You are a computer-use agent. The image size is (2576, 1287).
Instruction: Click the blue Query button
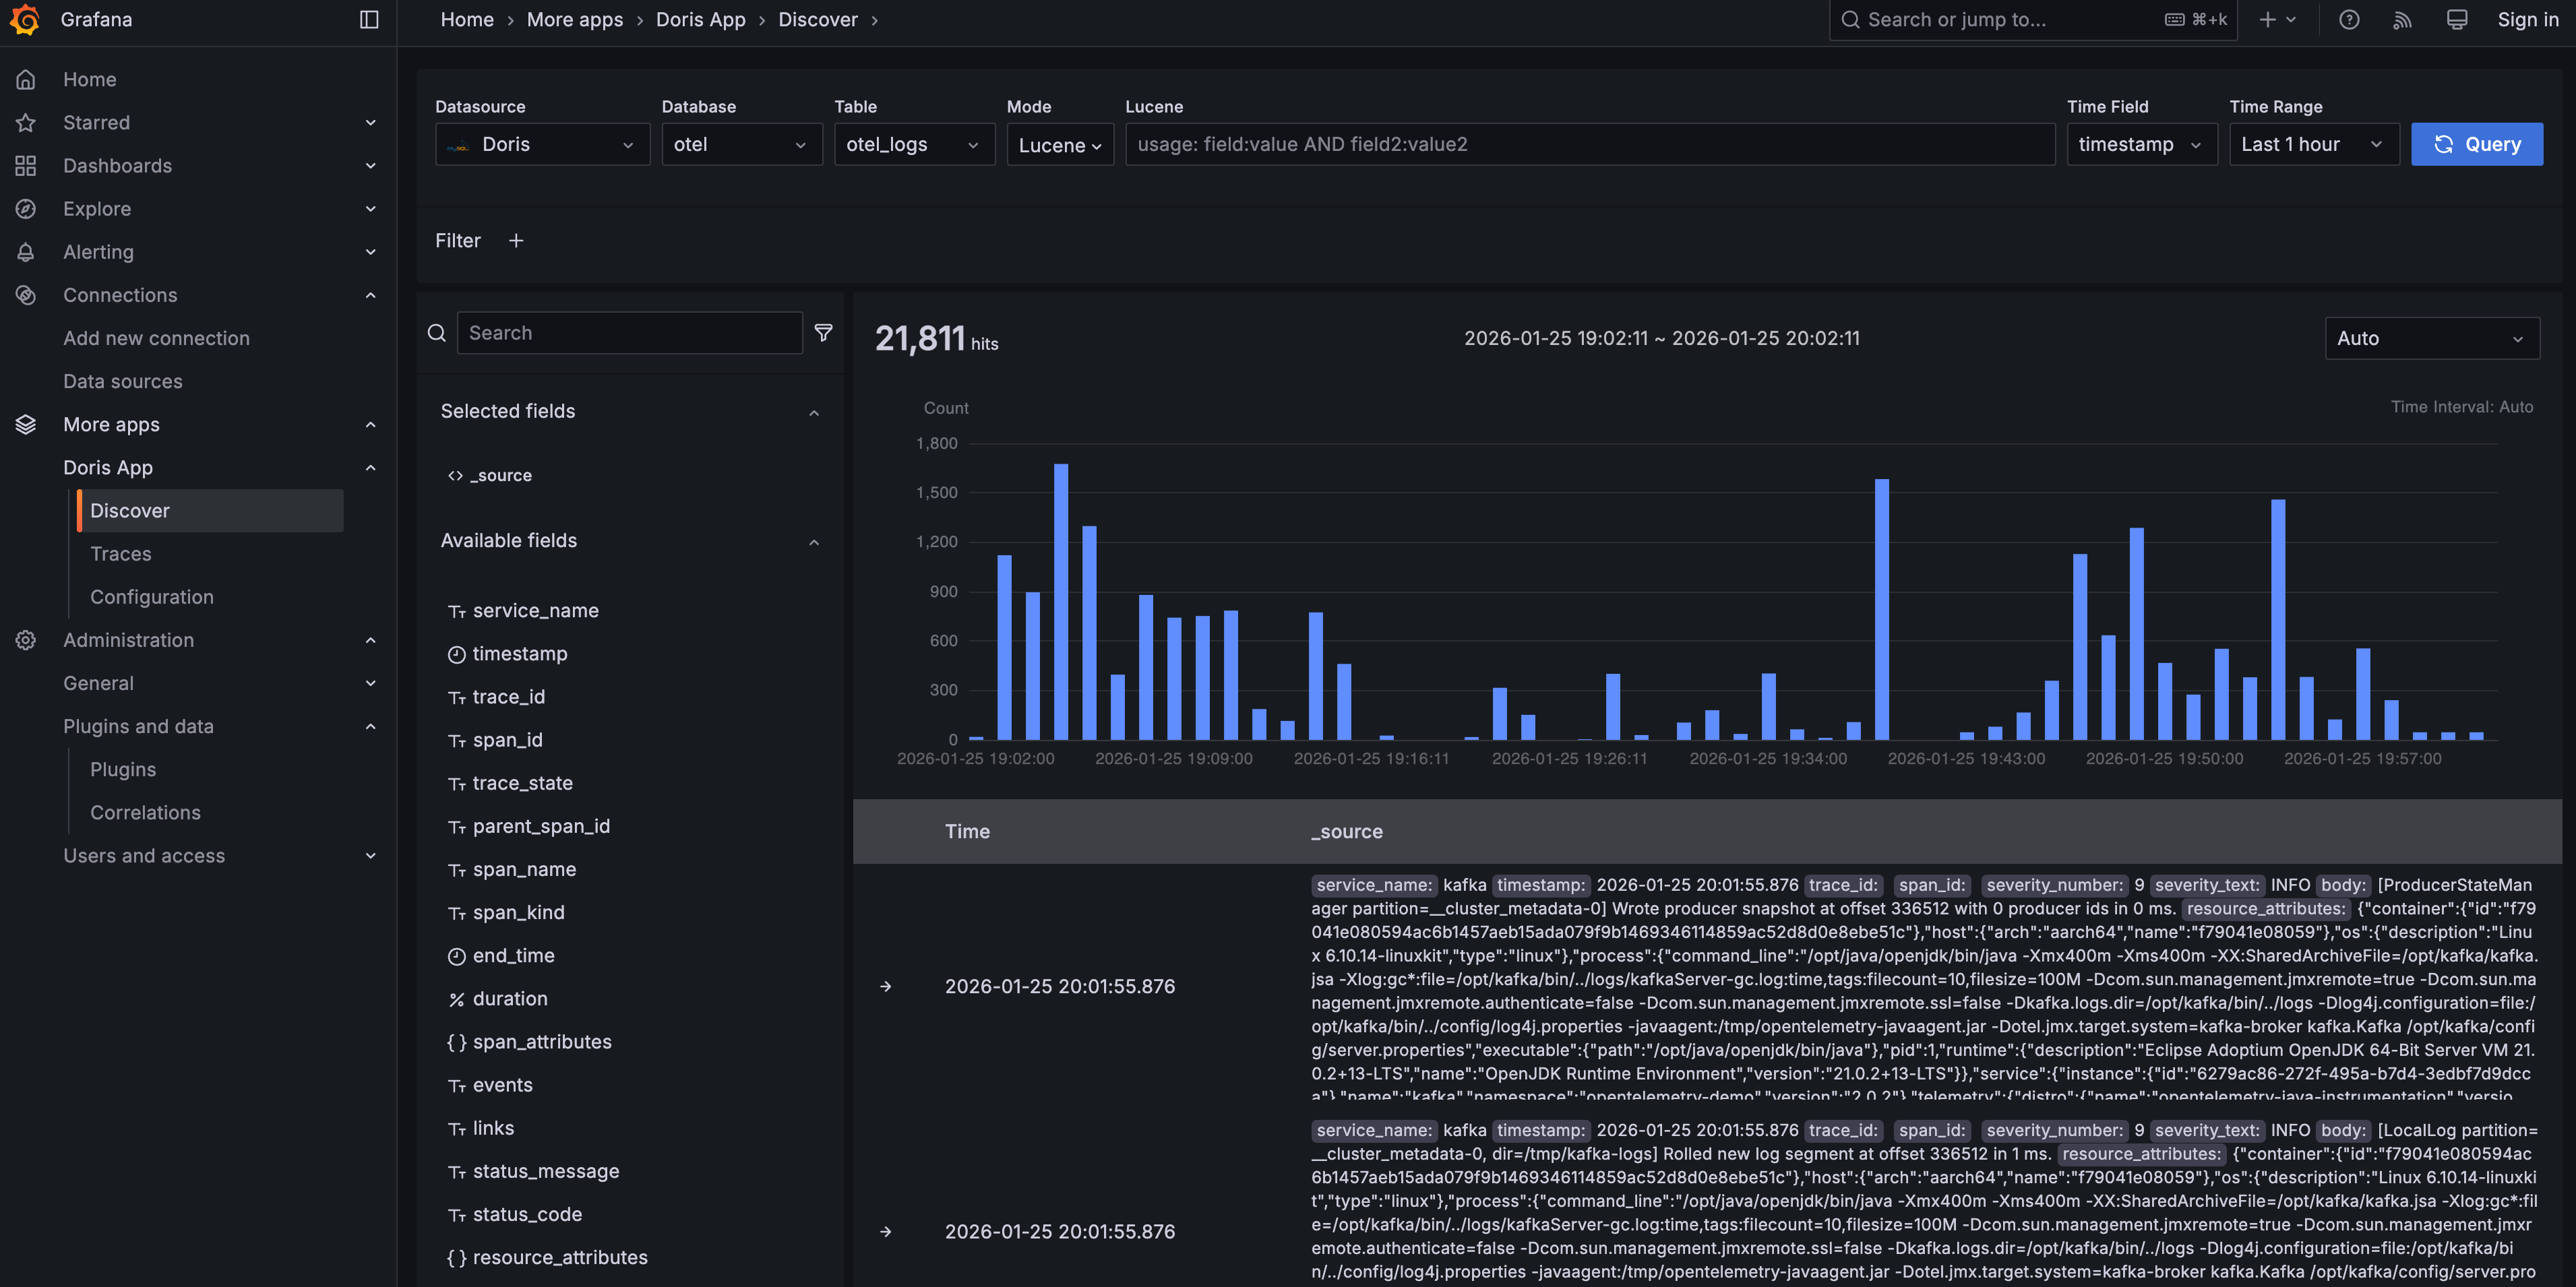click(x=2476, y=144)
